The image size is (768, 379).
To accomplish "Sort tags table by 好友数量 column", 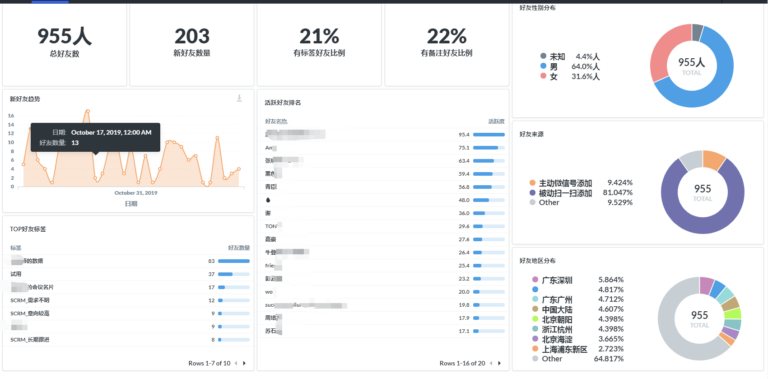I will point(239,248).
